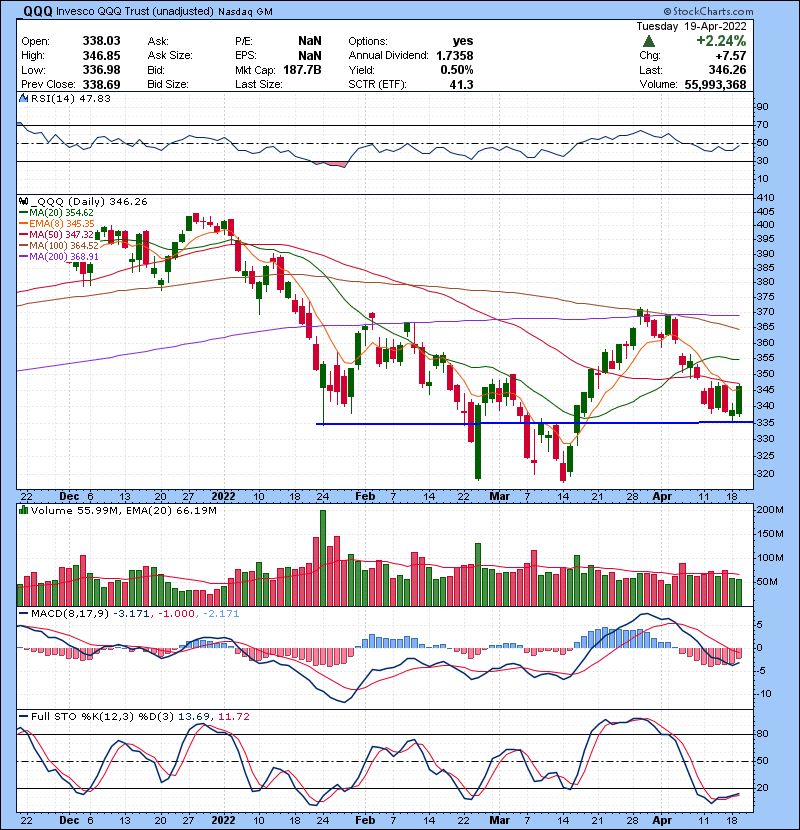Click the Volume 55.99M, EMA(20) label
Screen dimensions: 800x830
pyautogui.click(x=124, y=511)
